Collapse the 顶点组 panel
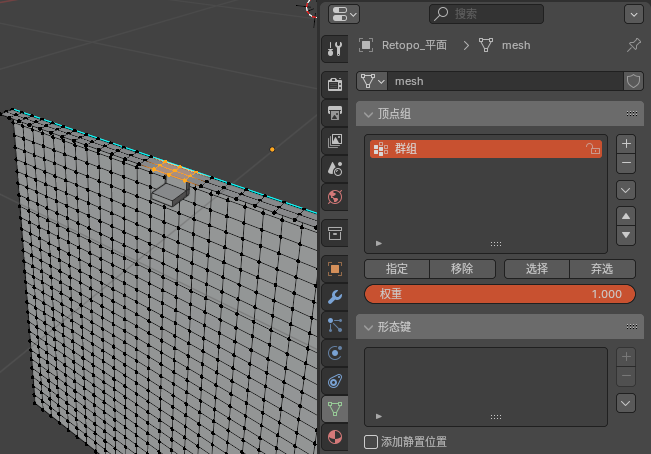Viewport: 651px width, 454px height. point(369,114)
